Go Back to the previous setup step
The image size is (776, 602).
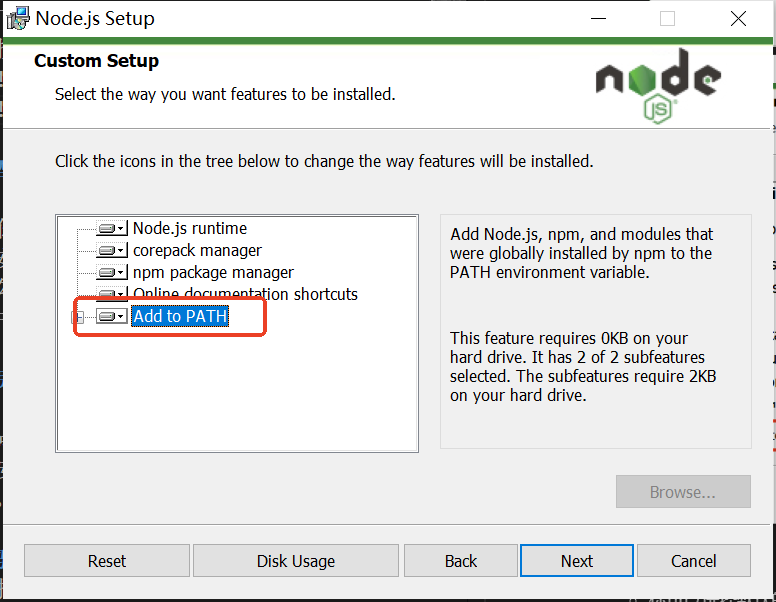tap(461, 561)
